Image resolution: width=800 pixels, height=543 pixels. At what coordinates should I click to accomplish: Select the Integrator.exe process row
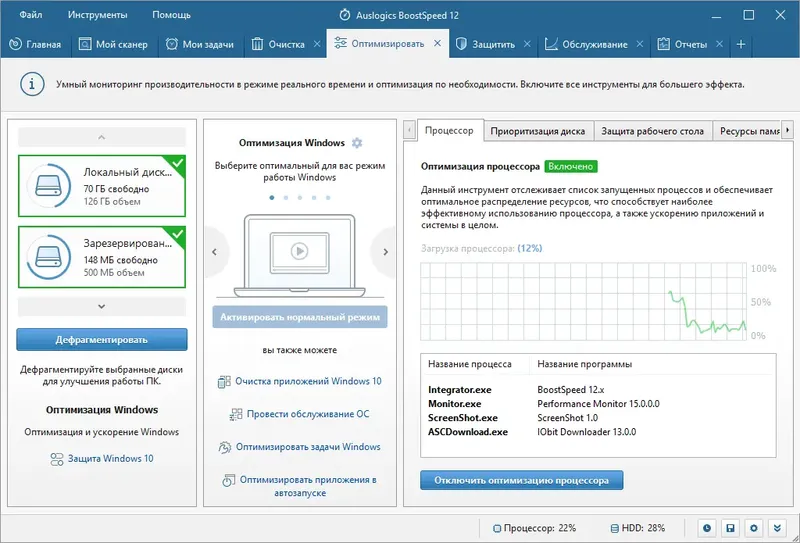(x=598, y=390)
